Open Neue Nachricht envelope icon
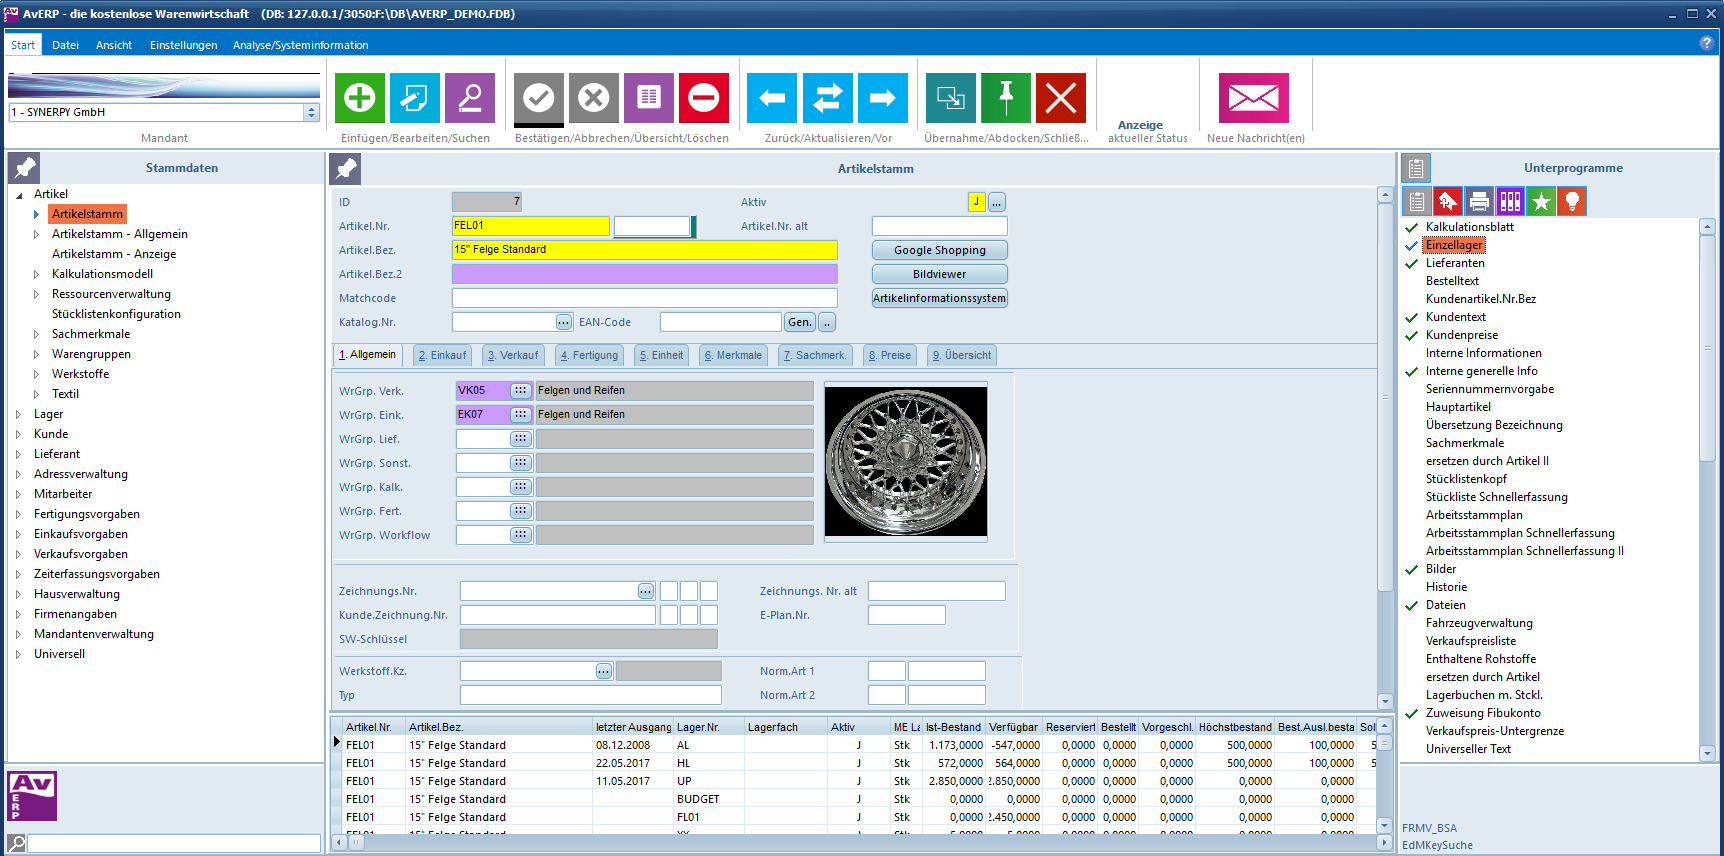 (1254, 98)
